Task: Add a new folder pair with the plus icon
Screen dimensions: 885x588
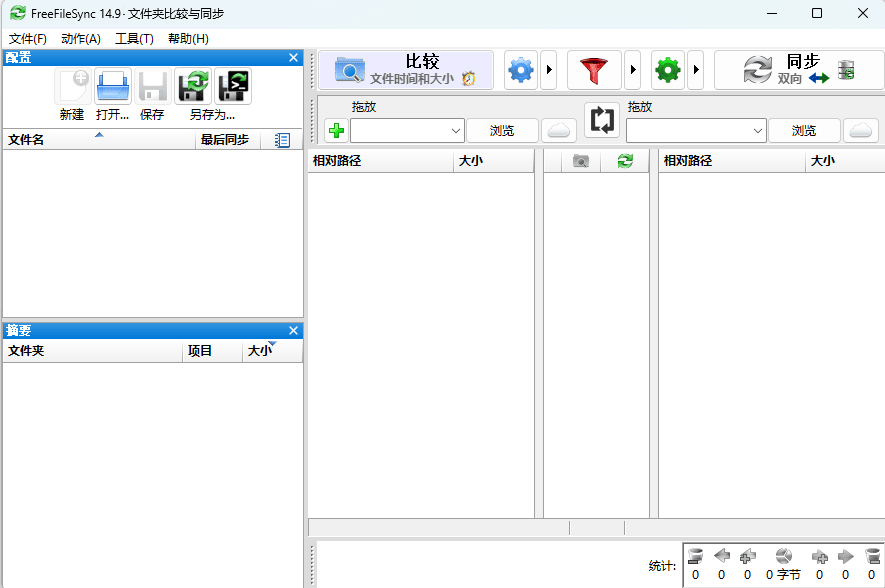Action: pos(336,130)
